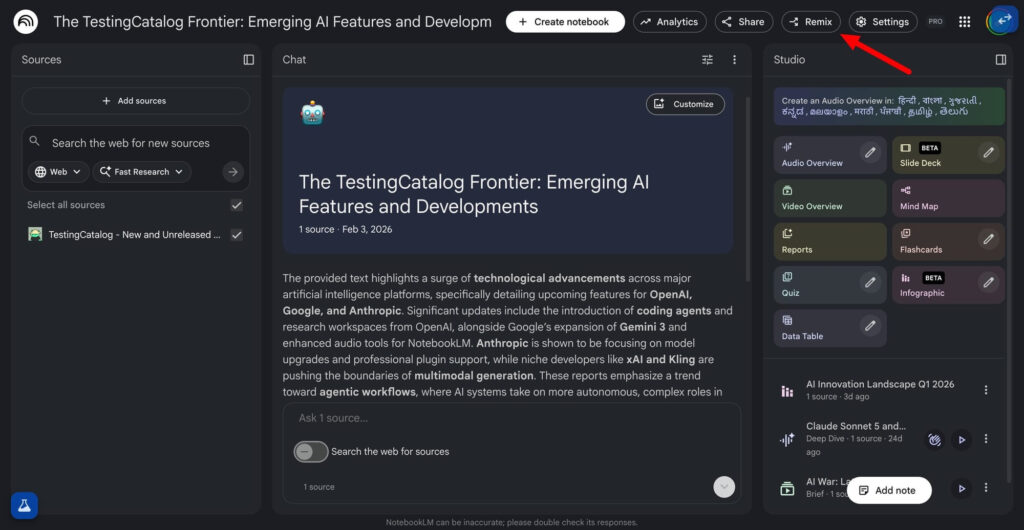This screenshot has width=1024, height=530.
Task: Open chat more options menu
Action: pyautogui.click(x=734, y=60)
